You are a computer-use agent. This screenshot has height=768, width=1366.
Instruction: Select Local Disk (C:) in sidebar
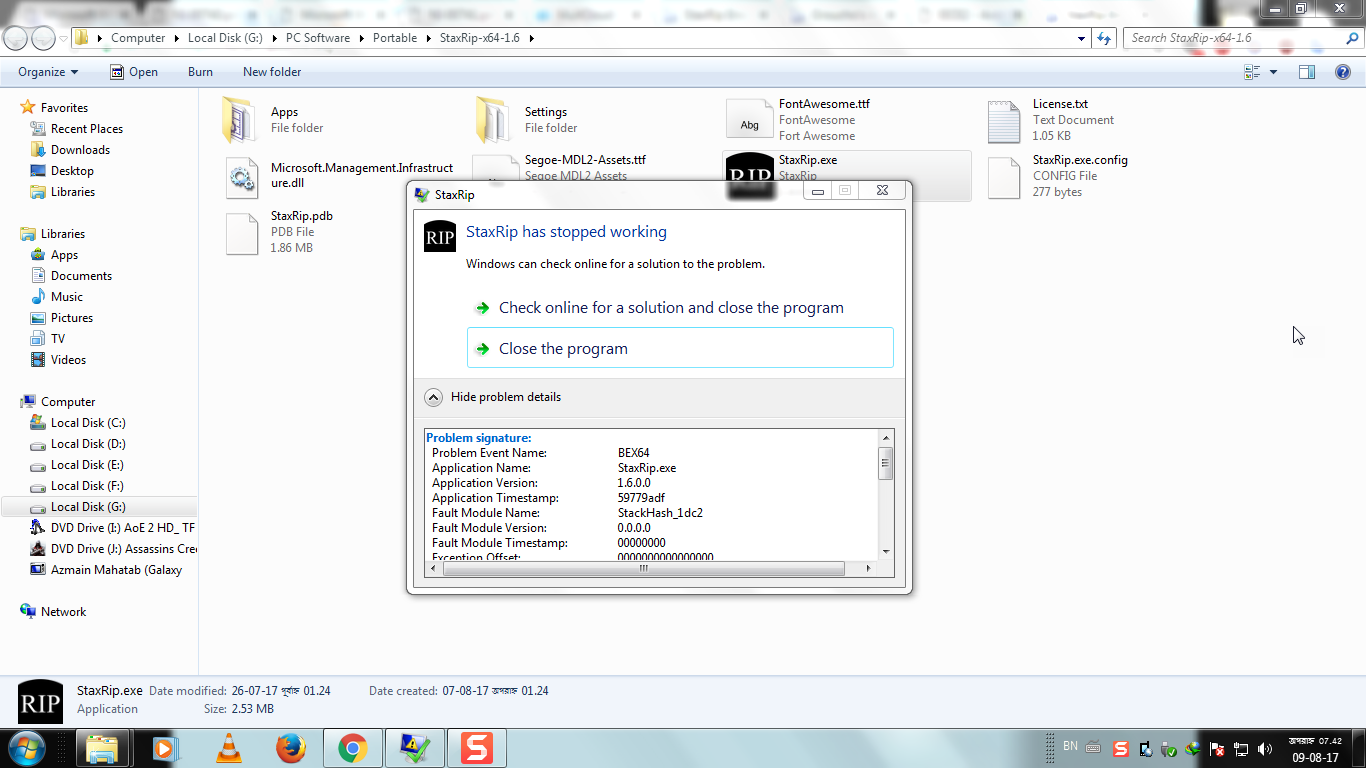point(88,423)
